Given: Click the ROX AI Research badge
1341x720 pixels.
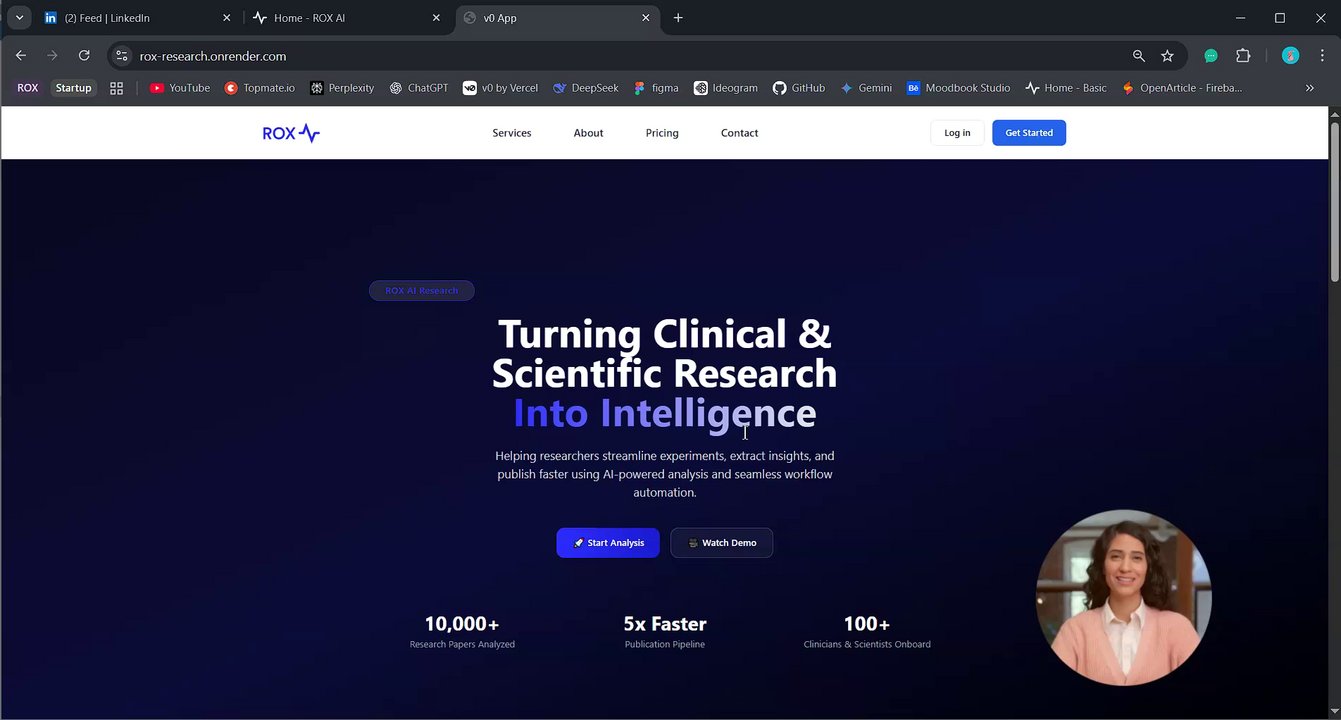Looking at the screenshot, I should 421,291.
